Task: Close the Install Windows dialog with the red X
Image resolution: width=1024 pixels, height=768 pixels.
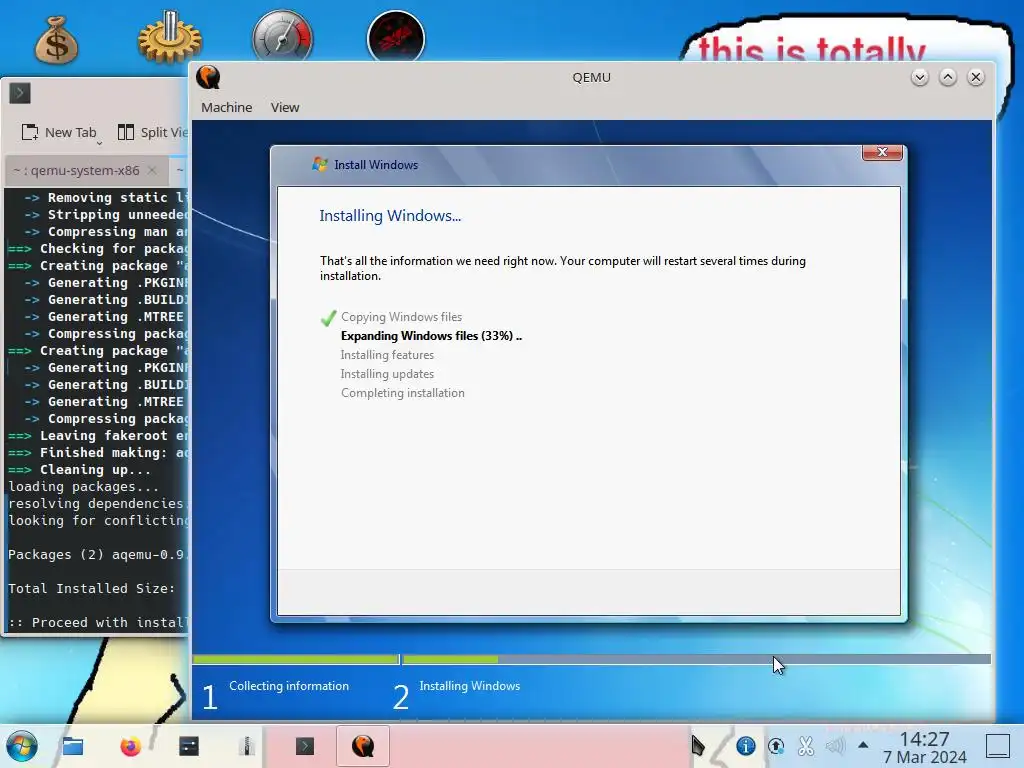Action: coord(882,152)
